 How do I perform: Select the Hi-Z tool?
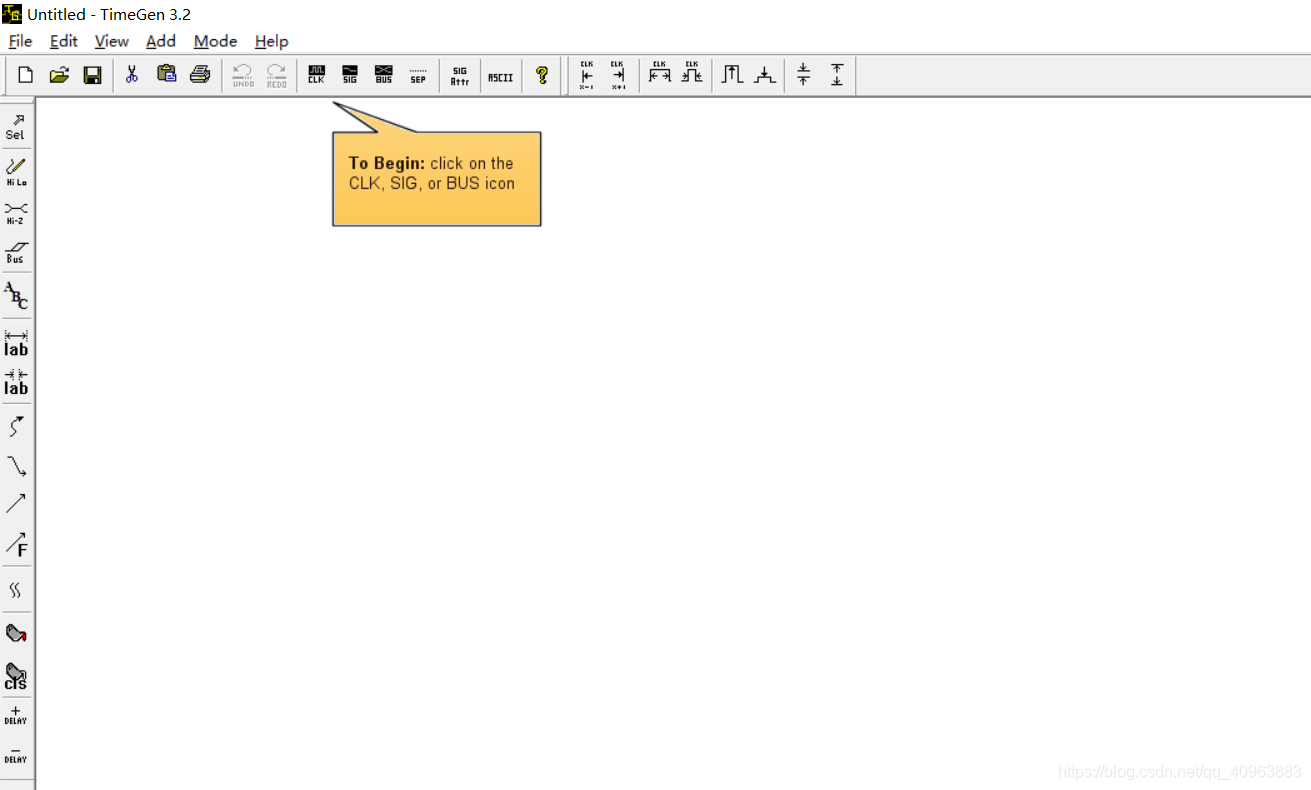click(15, 211)
